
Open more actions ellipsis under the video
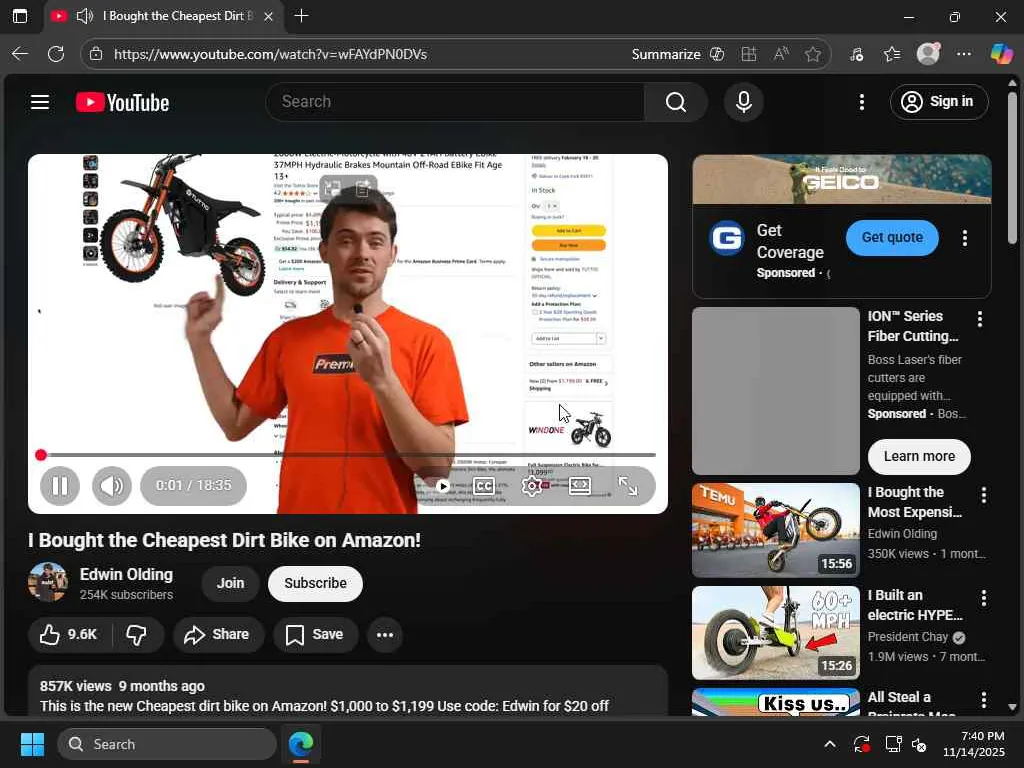click(385, 634)
